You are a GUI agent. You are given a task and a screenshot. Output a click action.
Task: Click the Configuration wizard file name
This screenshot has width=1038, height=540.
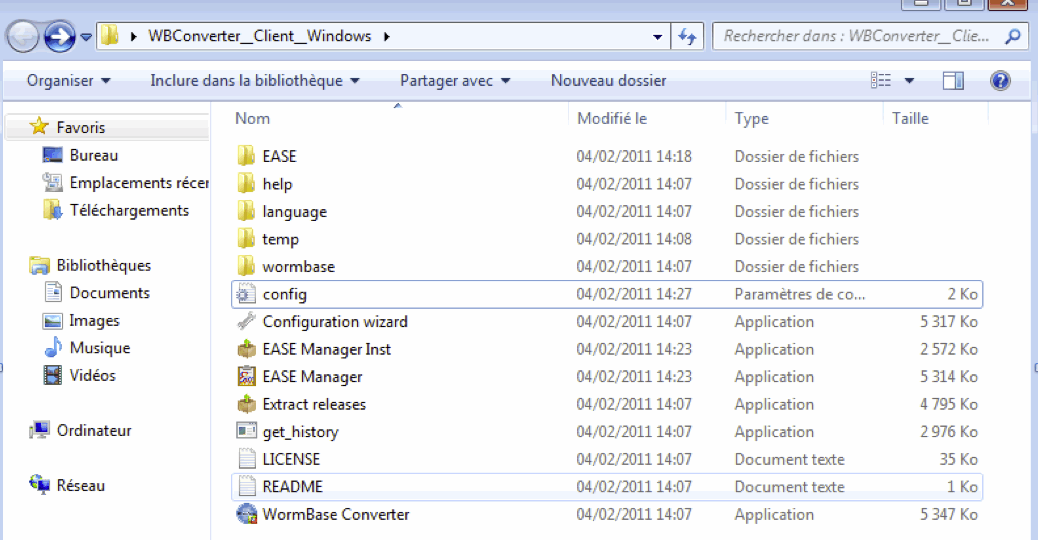tap(335, 322)
